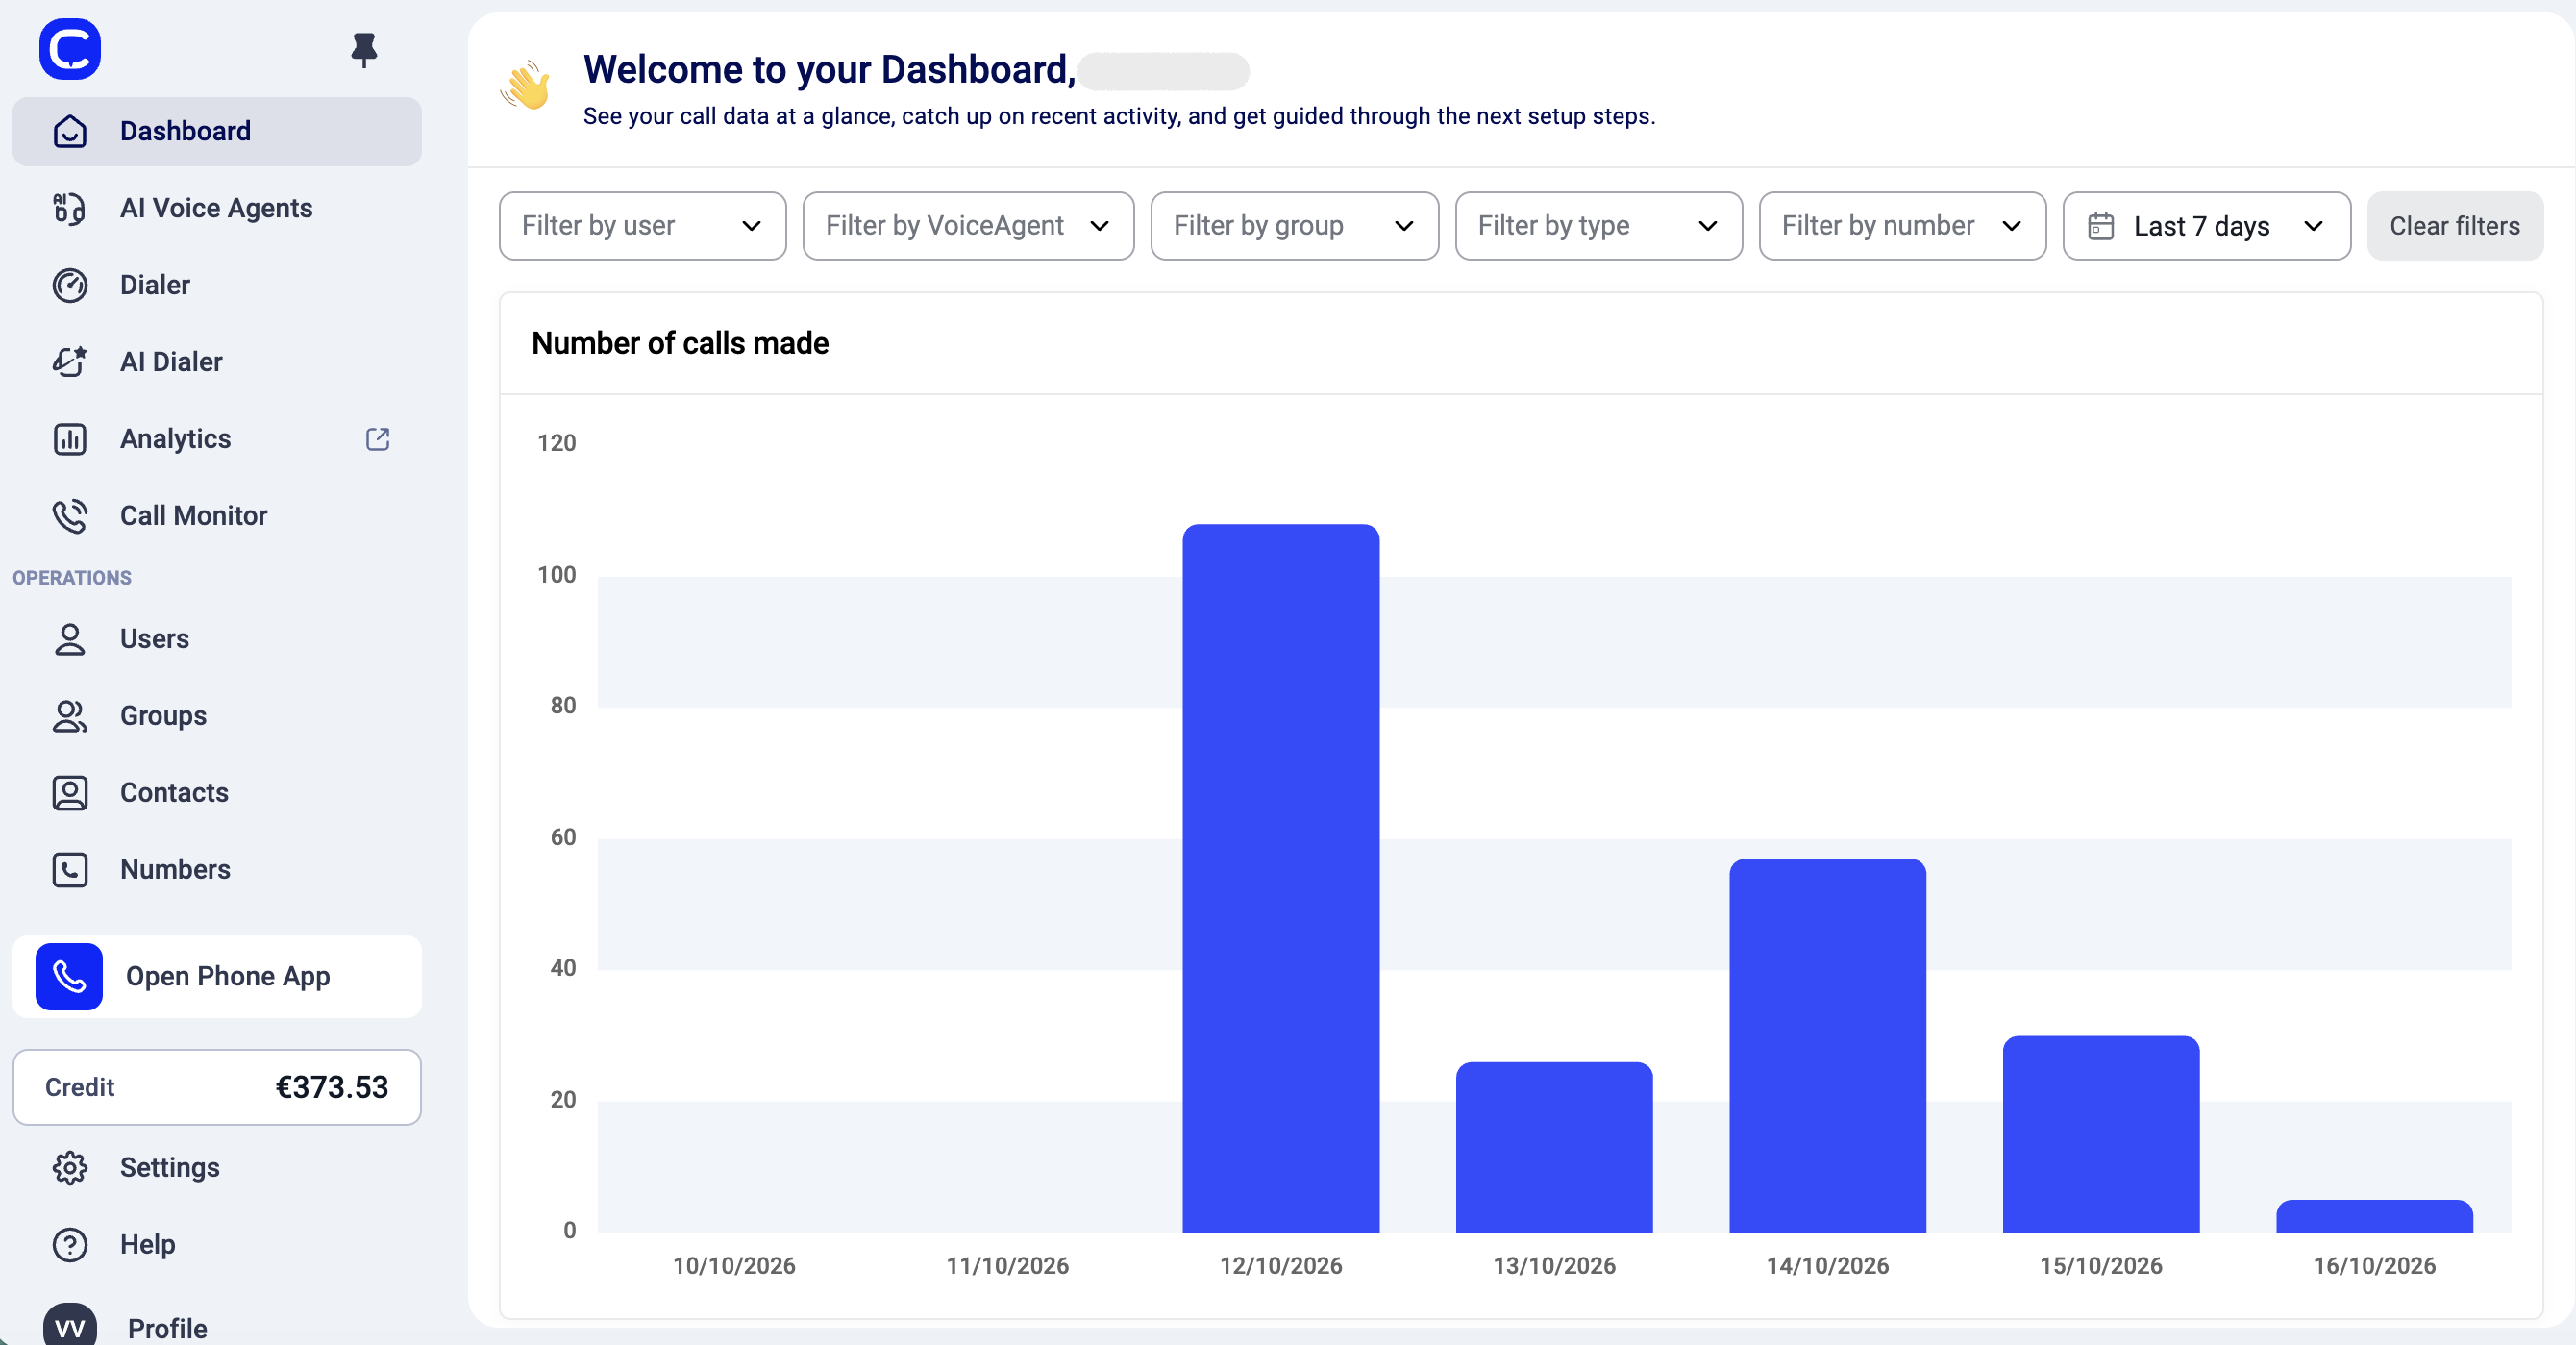Click the calendar icon in date filter
Image resolution: width=2576 pixels, height=1345 pixels.
pos(2101,226)
